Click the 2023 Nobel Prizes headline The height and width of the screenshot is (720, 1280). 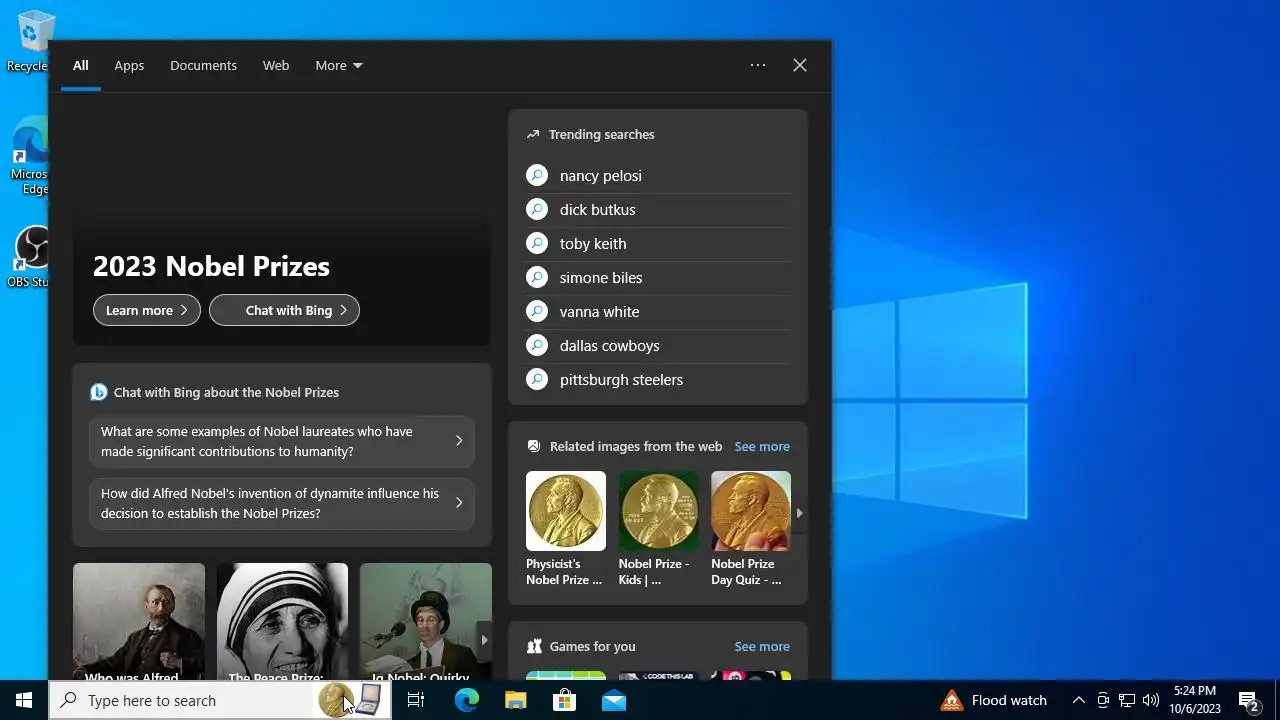pyautogui.click(x=211, y=266)
